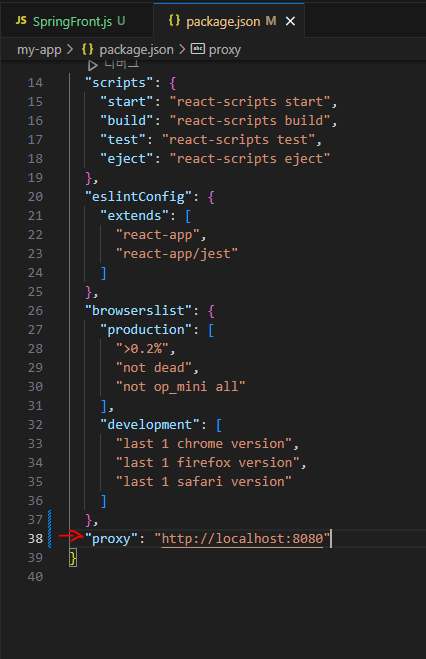Open the proxy breadcrumb symbol
Screen dimensions: 426x659
tap(225, 50)
